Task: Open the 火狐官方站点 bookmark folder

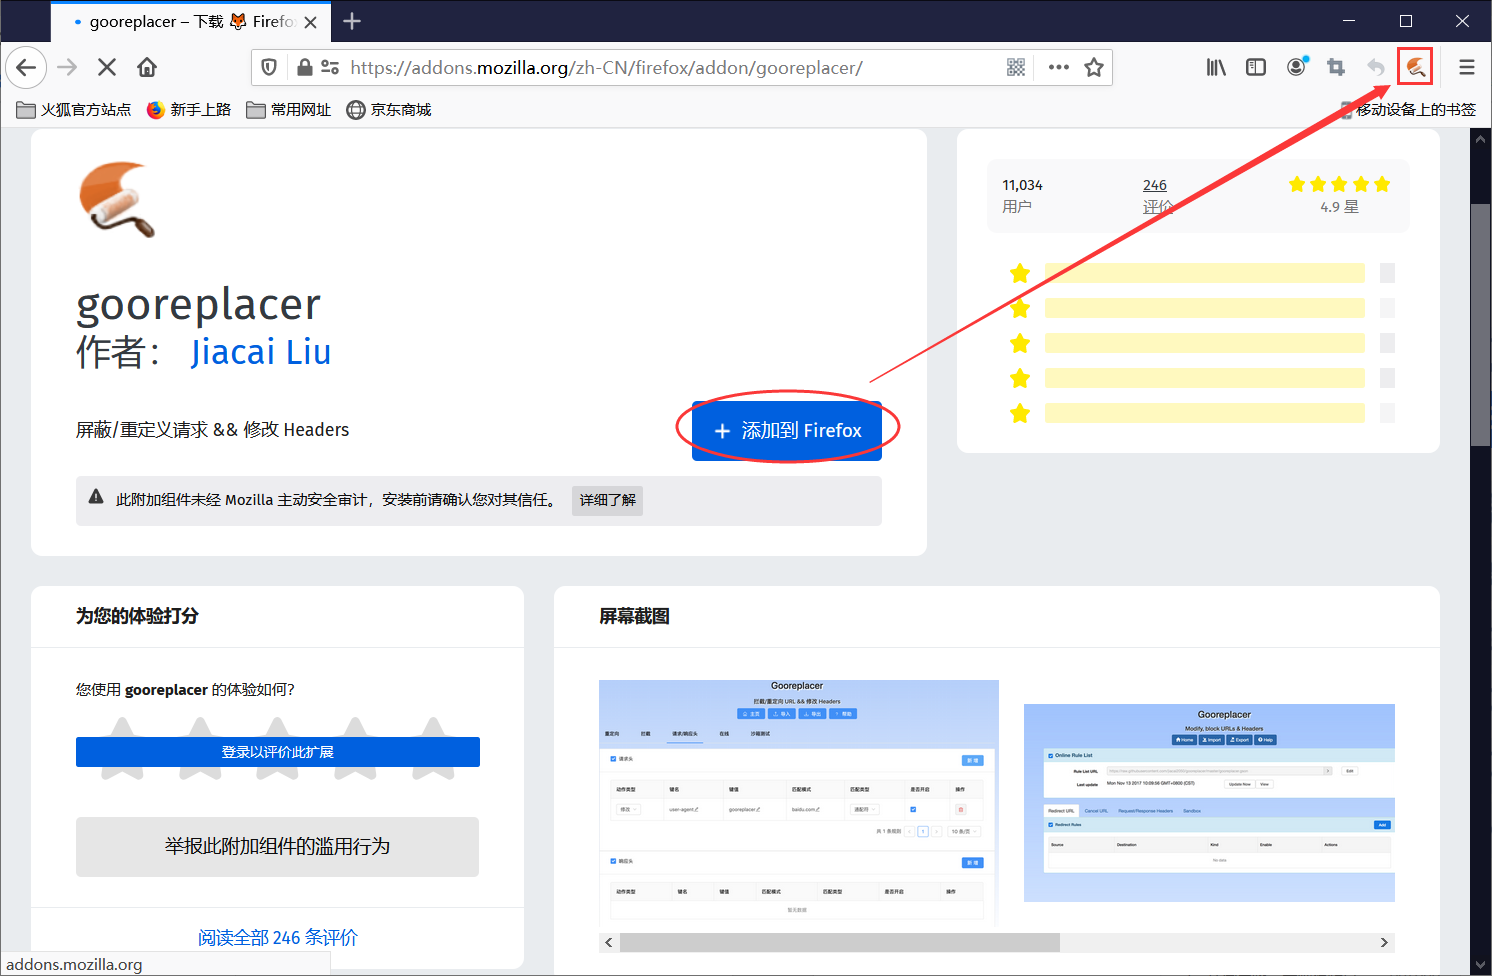Action: [74, 110]
